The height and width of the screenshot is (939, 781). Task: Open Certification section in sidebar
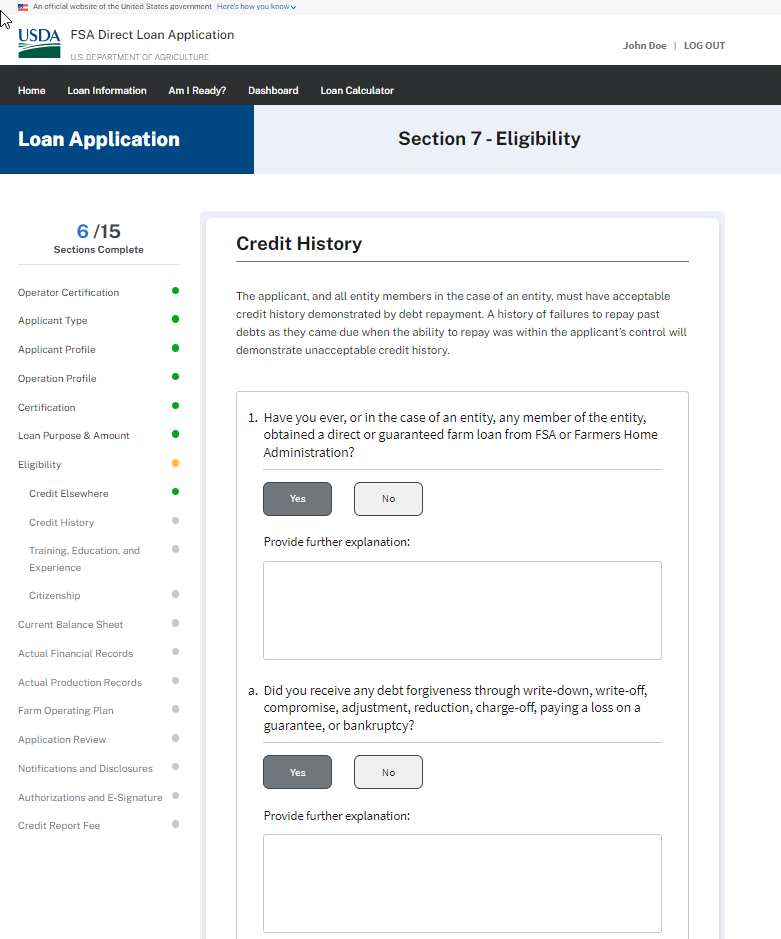pyautogui.click(x=47, y=407)
